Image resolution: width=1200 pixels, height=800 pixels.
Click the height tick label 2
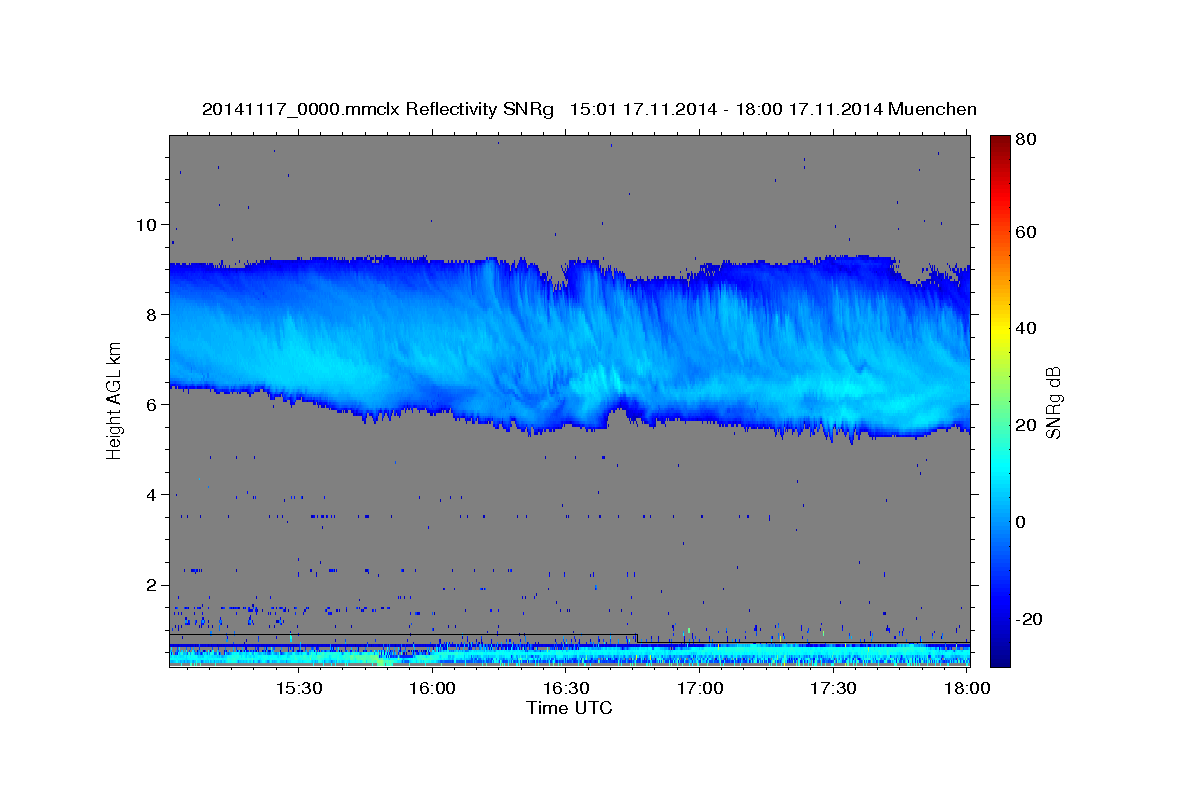click(x=151, y=585)
